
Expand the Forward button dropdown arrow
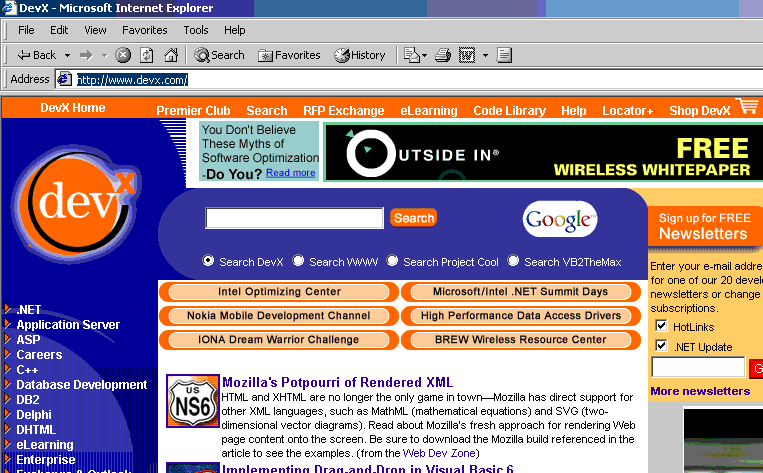(104, 55)
